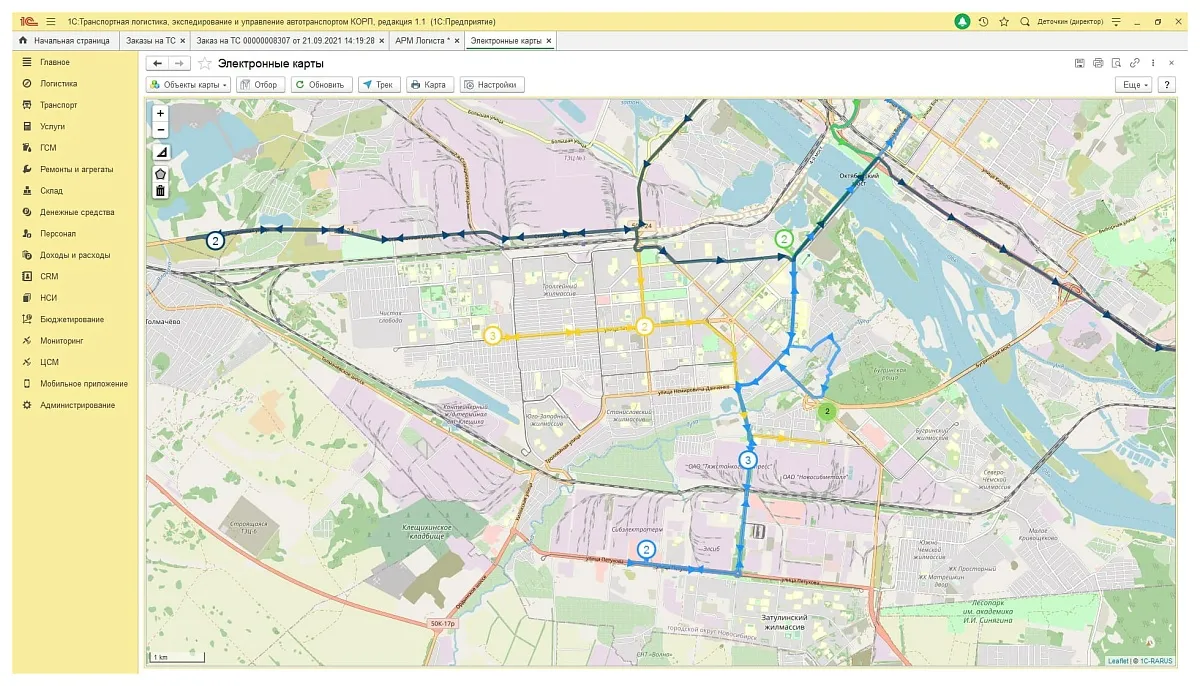Toggle favorite star next to Электронные карты
This screenshot has width=1200, height=686.
[205, 64]
